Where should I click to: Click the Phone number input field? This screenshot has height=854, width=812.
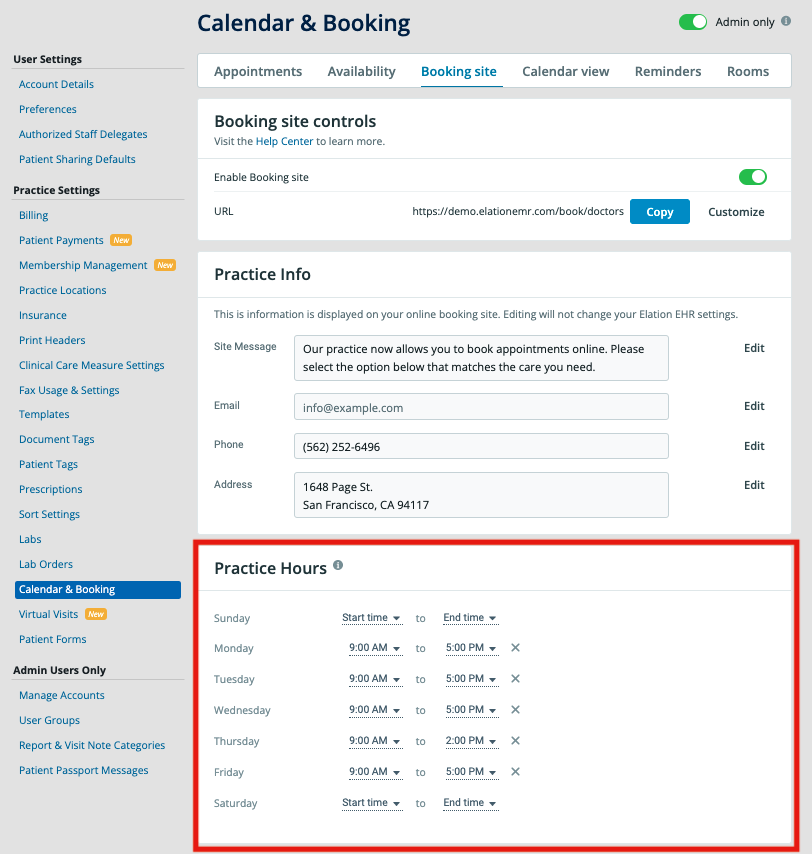click(480, 445)
